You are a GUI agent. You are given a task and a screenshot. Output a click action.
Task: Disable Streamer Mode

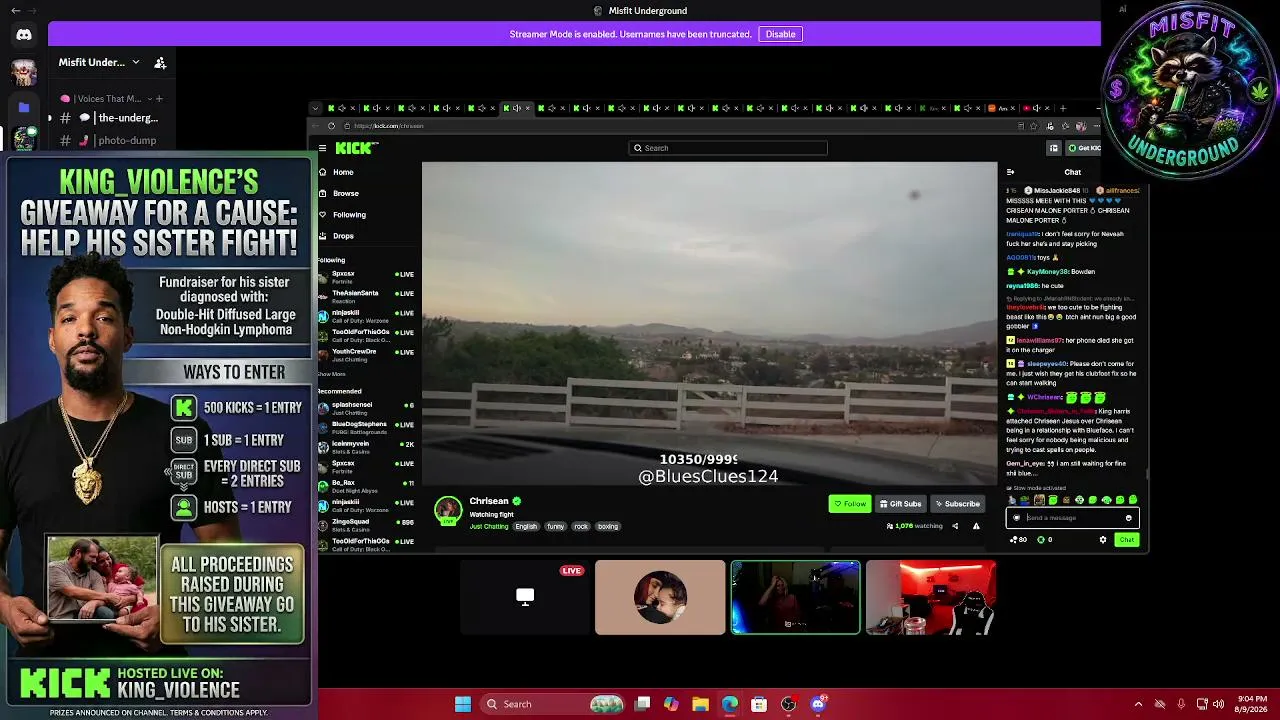coord(780,34)
